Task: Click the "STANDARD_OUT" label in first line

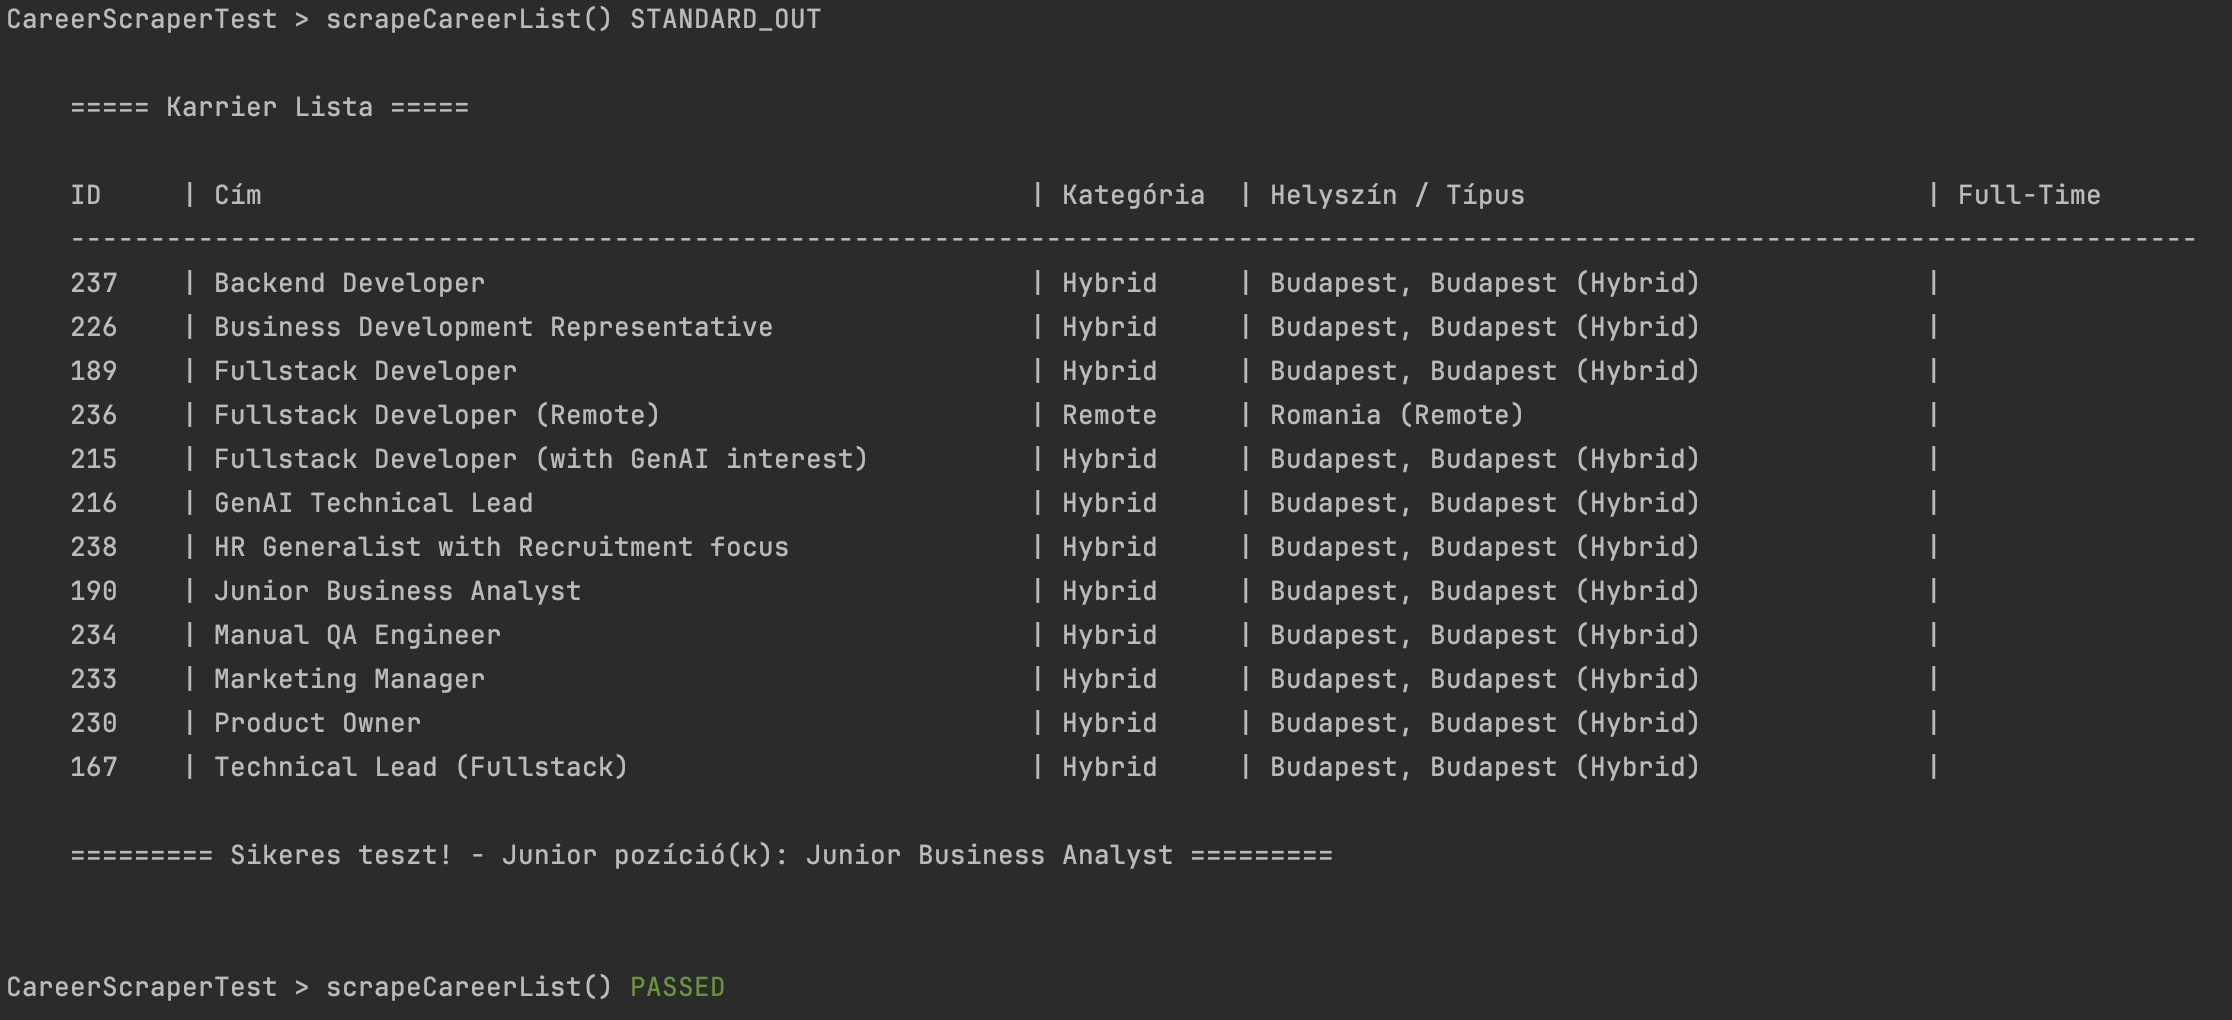Action: (725, 19)
